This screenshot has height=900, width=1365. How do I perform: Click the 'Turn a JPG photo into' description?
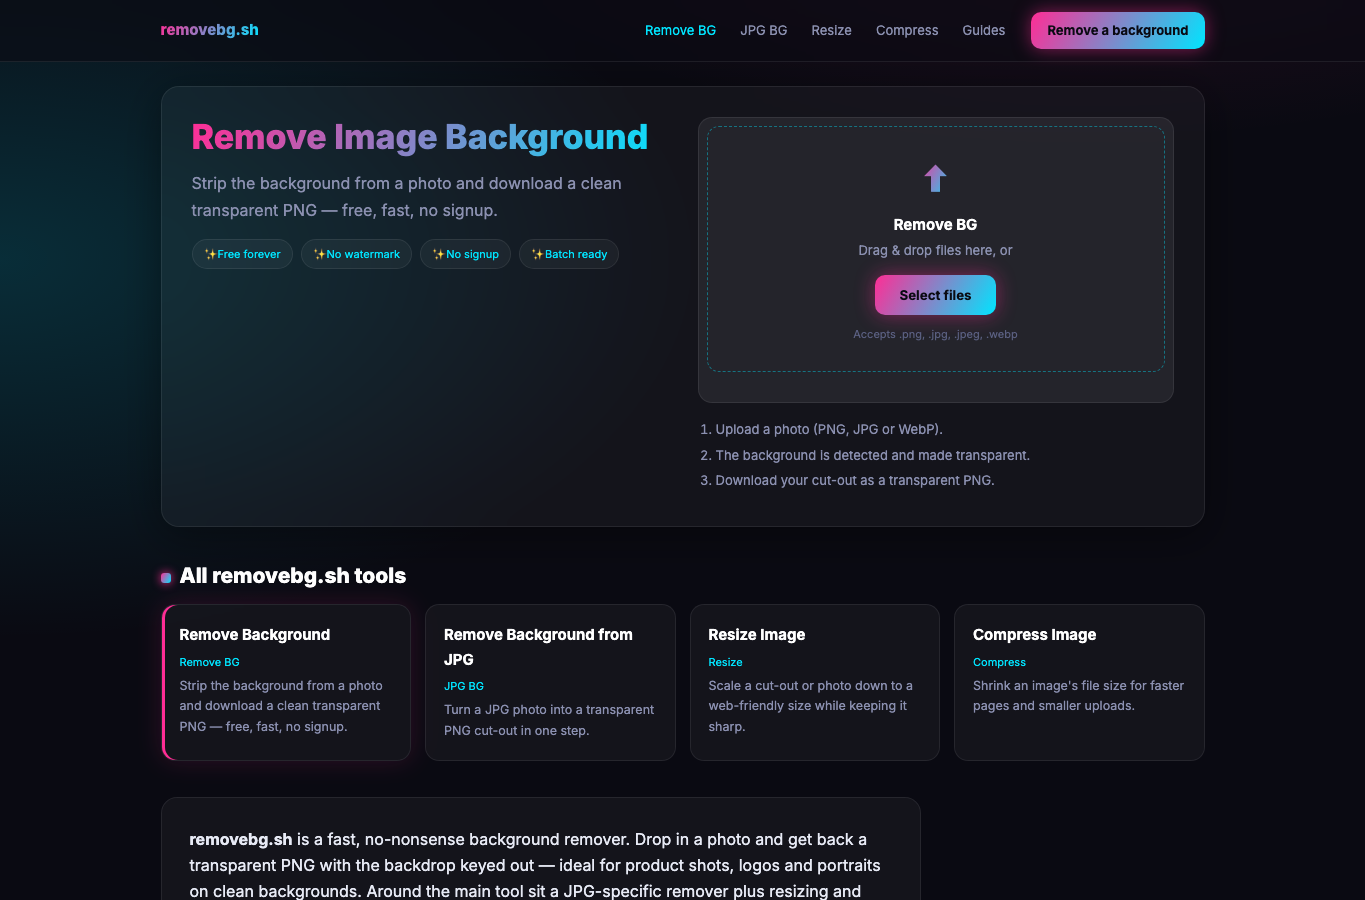(x=549, y=720)
